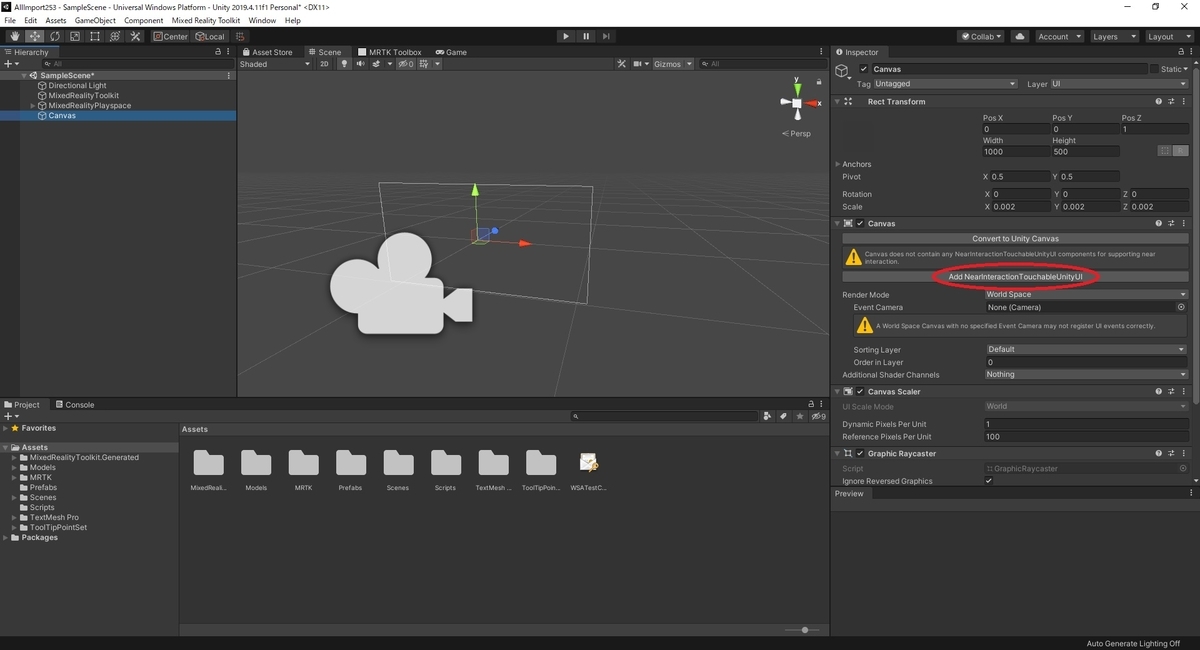Toggle 2D scene view mode
Screen dimensions: 1200x650
pos(324,64)
